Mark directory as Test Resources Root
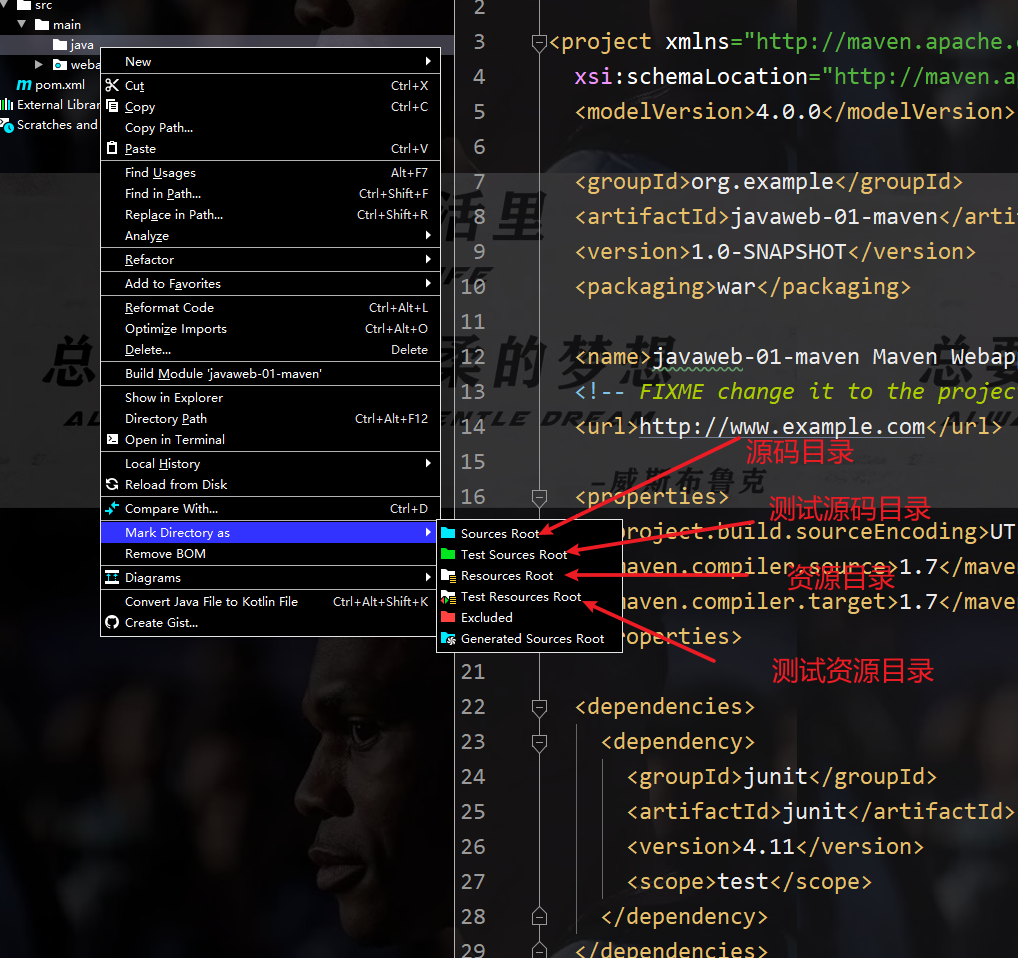1018x958 pixels. [x=530, y=596]
